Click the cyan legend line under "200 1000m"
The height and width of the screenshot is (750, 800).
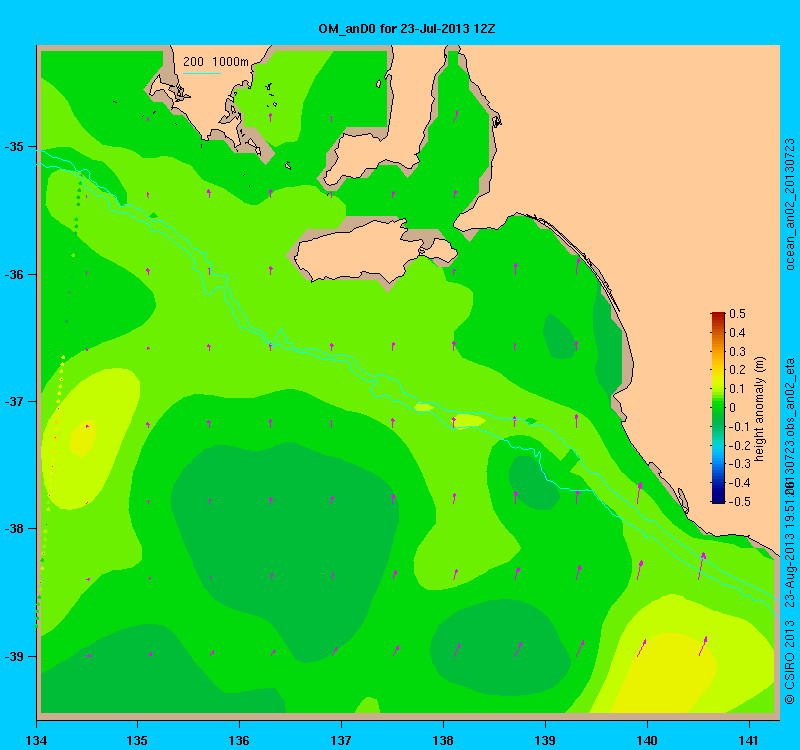202,73
